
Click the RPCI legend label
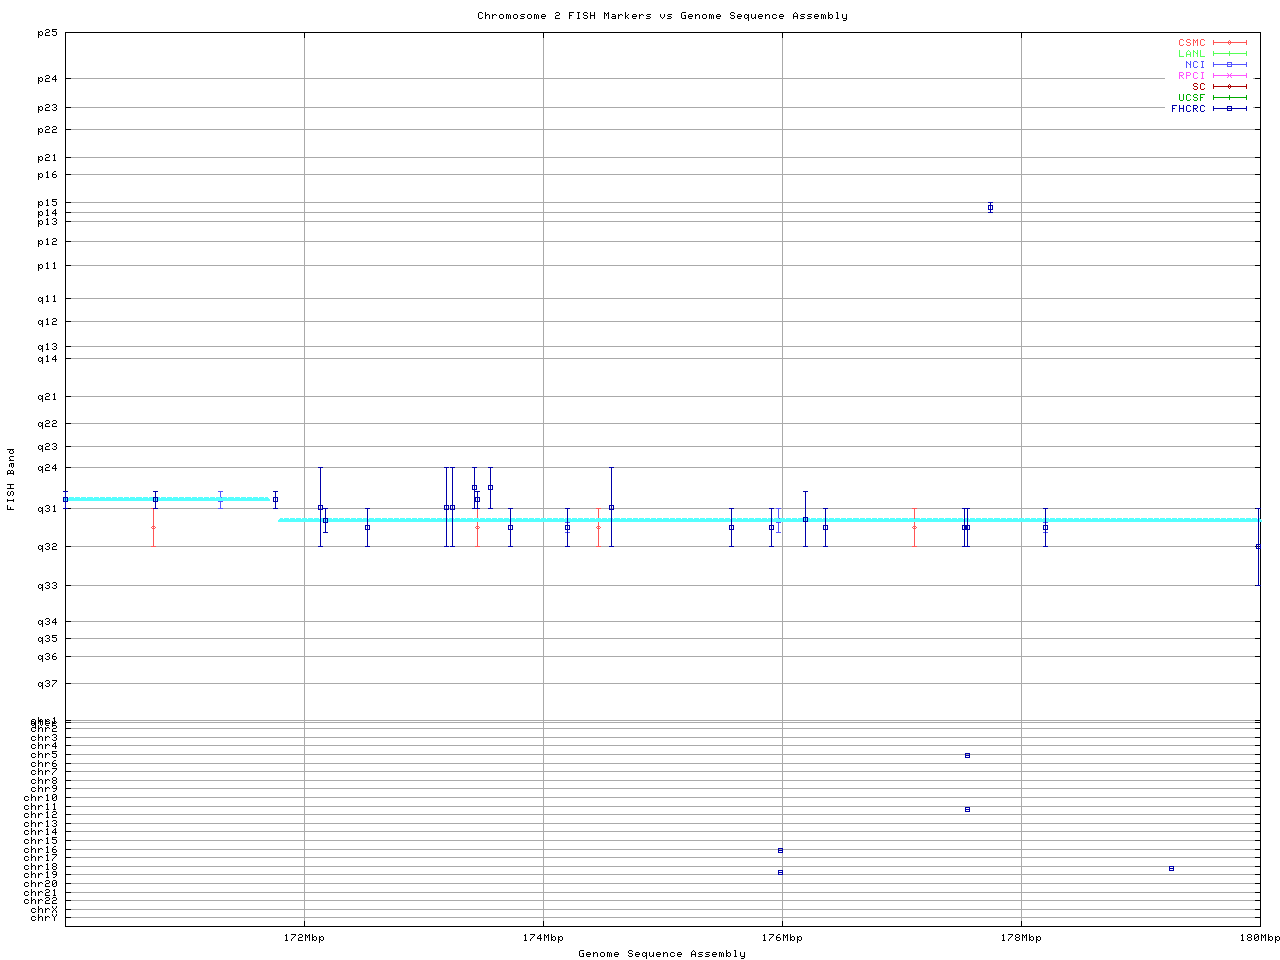(x=1191, y=76)
